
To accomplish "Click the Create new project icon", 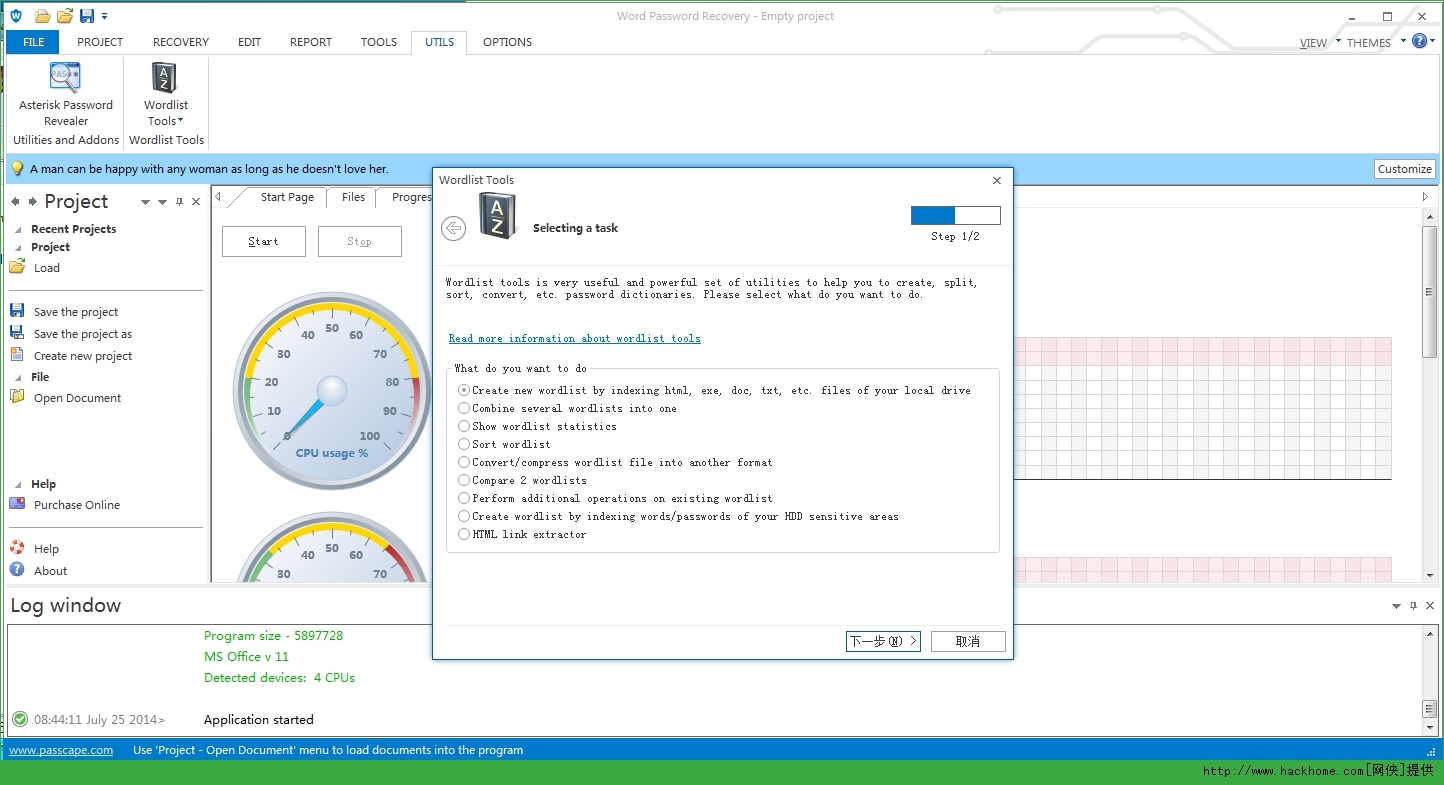I will coord(17,355).
